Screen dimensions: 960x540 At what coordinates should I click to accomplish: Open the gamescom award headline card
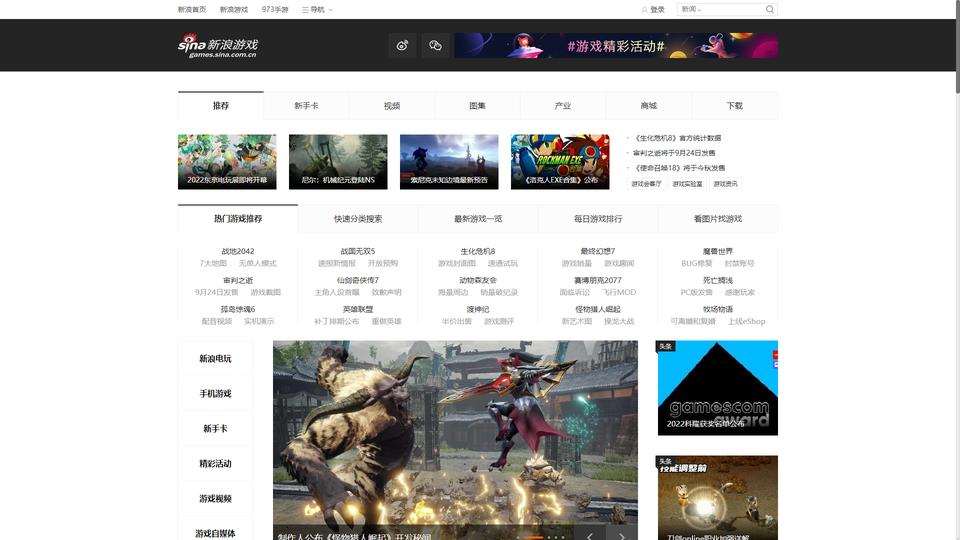[x=718, y=388]
